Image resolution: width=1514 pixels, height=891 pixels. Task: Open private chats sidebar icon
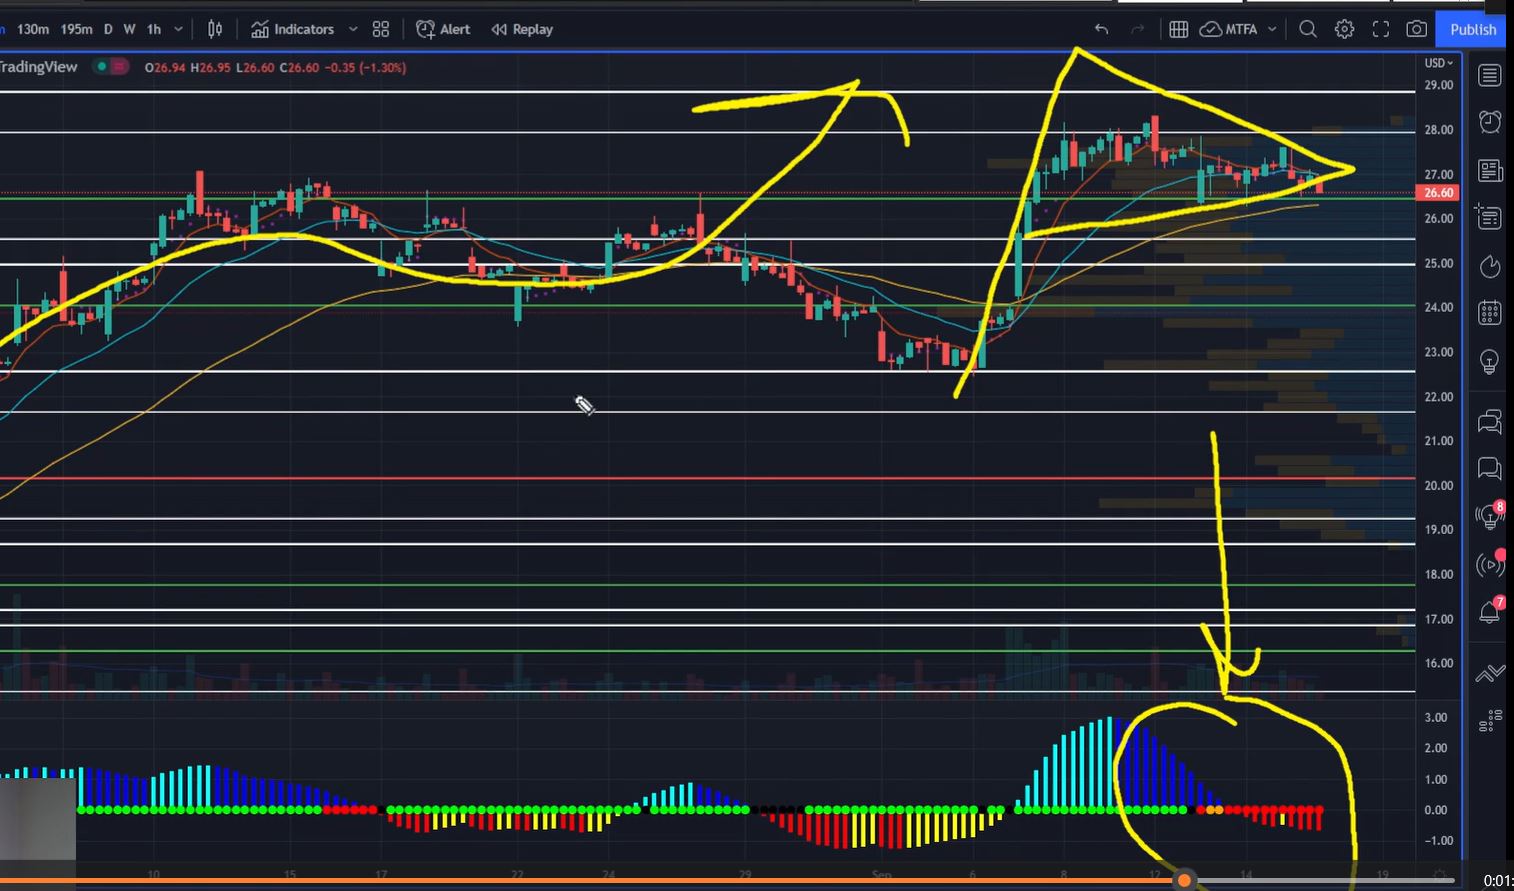pyautogui.click(x=1490, y=467)
